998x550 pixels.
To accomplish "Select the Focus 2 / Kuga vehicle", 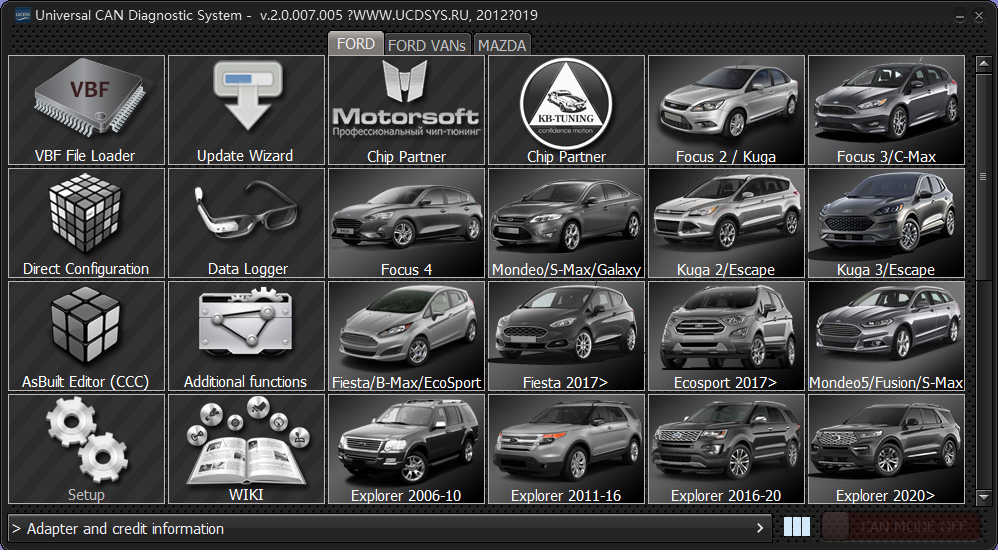I will click(726, 110).
